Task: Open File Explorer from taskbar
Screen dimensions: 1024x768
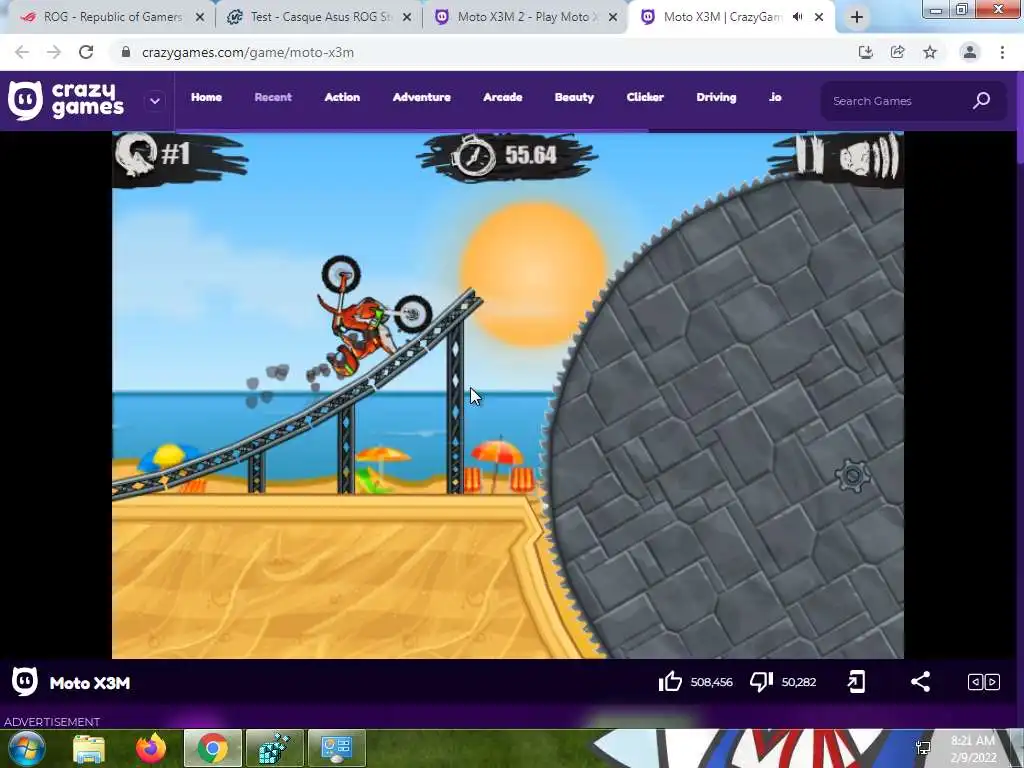Action: pos(89,748)
